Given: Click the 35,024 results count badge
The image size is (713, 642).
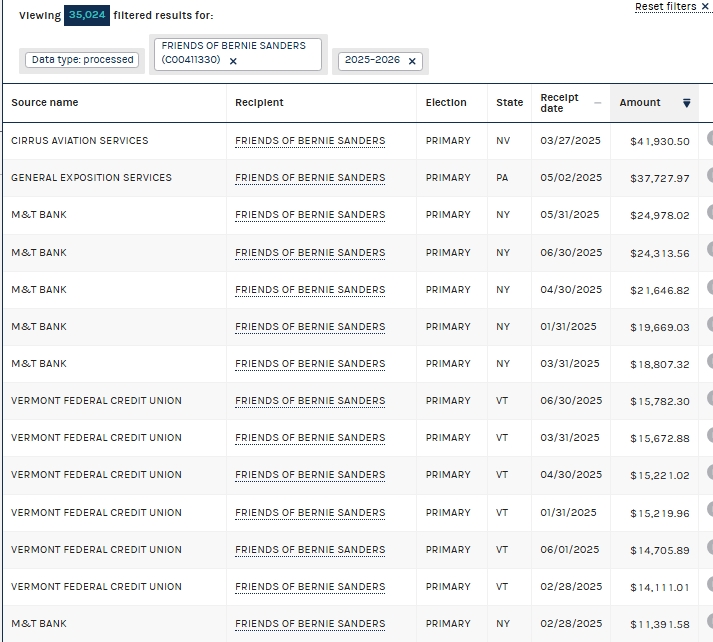Looking at the screenshot, I should pyautogui.click(x=87, y=15).
